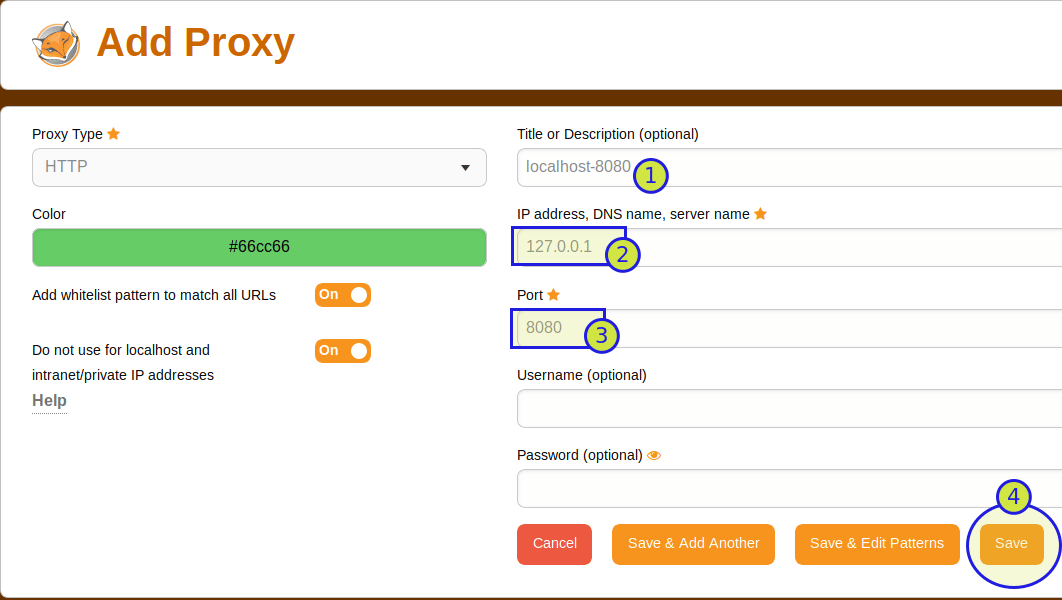Click the FoxyProxy fox logo icon
Viewport: 1062px width, 600px height.
click(56, 44)
